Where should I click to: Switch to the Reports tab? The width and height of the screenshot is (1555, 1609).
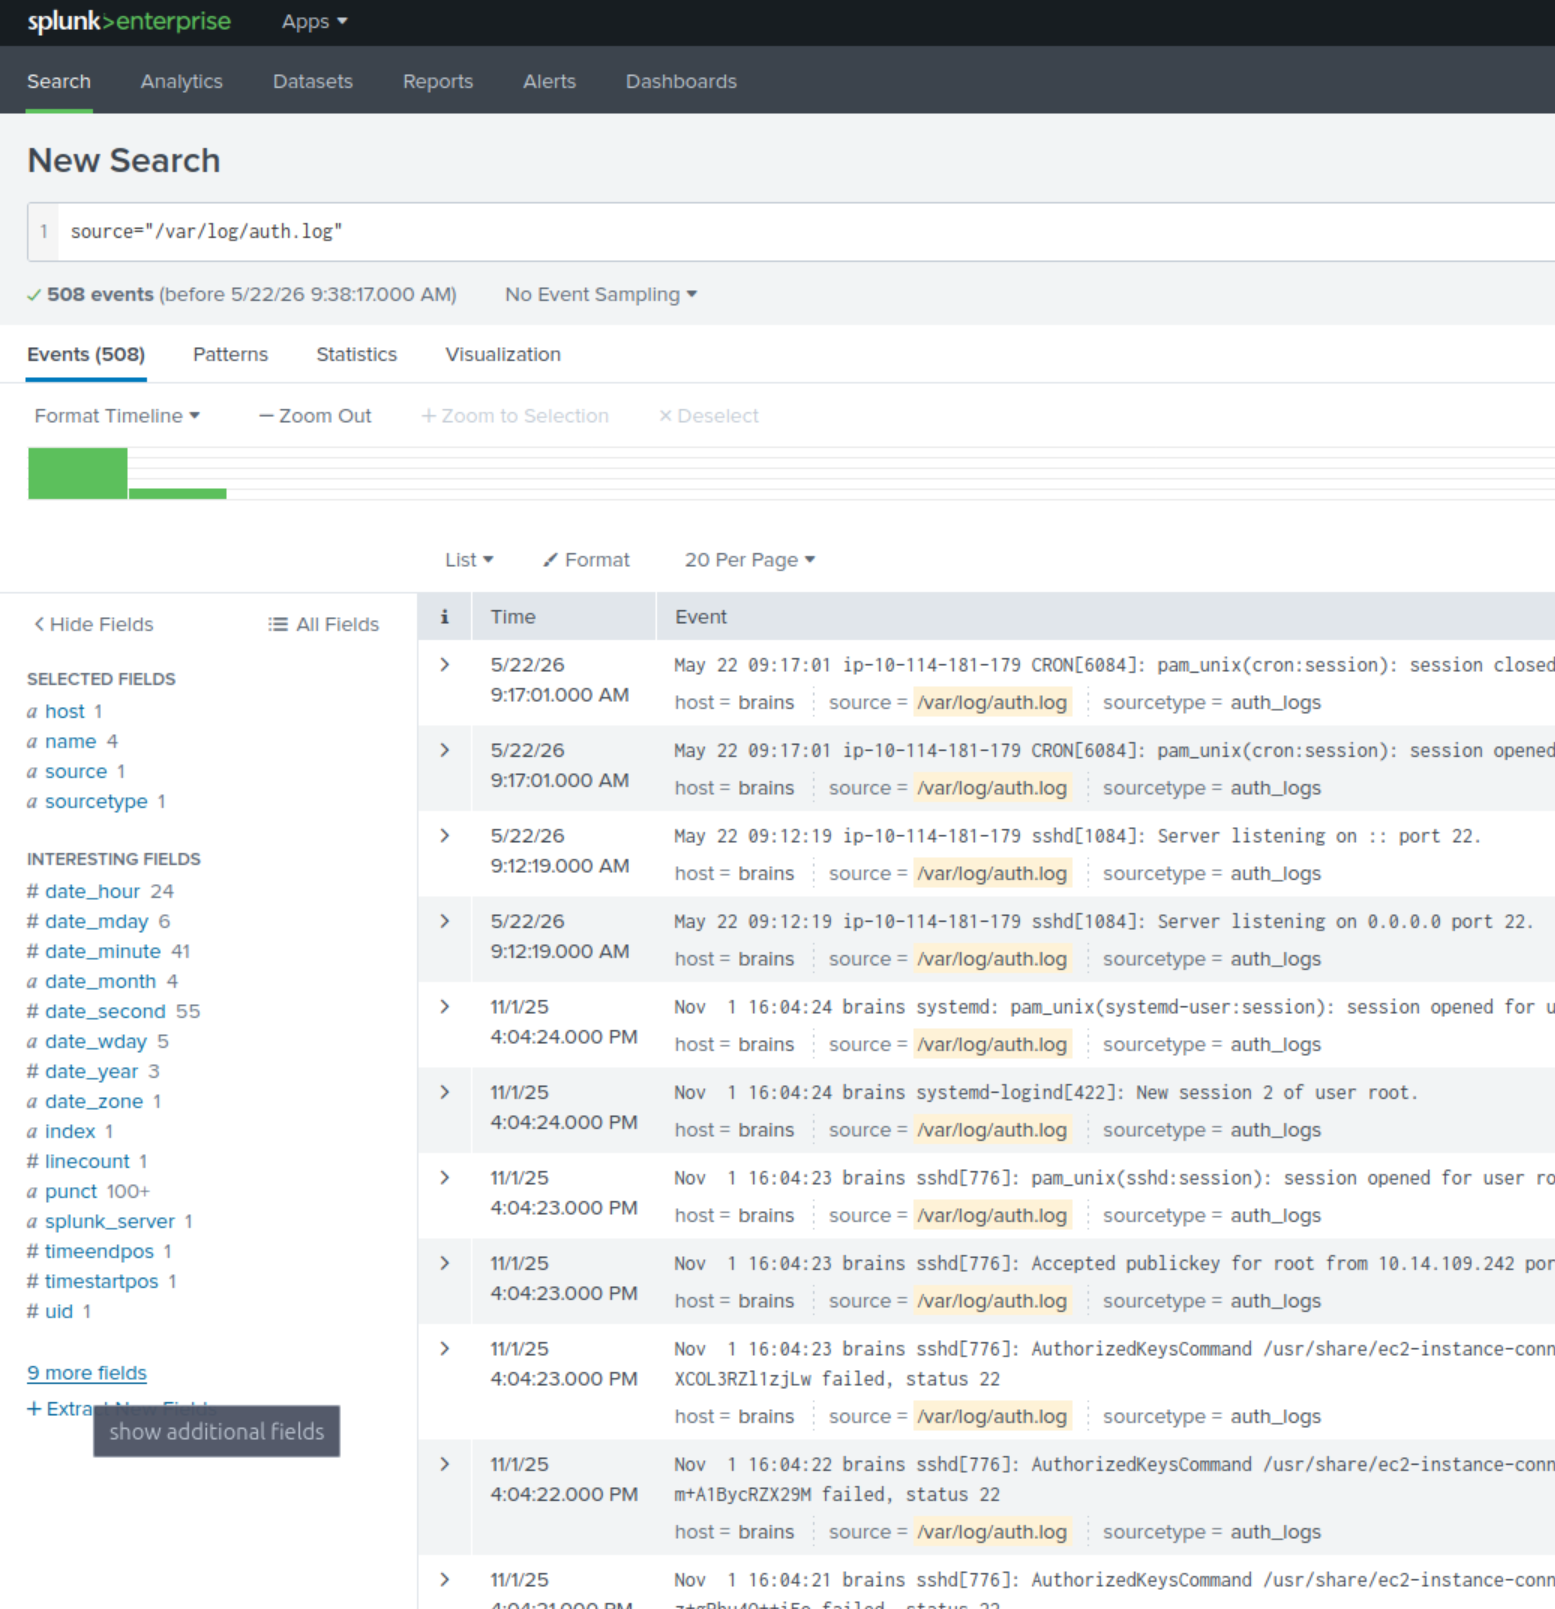point(437,81)
